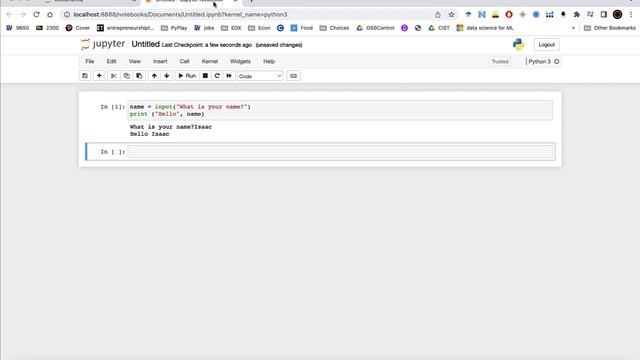Open the Edit menu
The width and height of the screenshot is (640, 360).
[111, 61]
